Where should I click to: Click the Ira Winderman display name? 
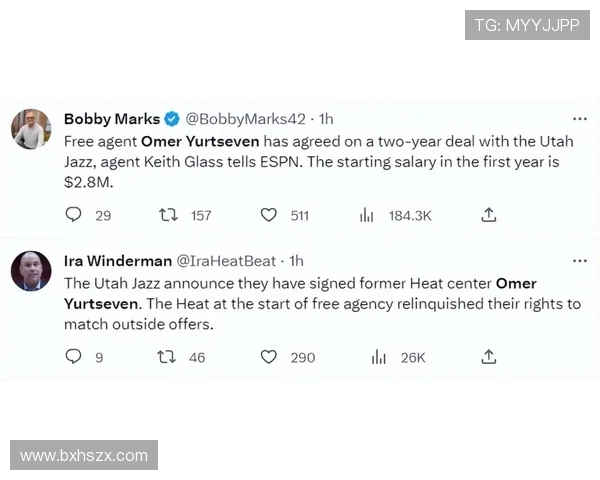tap(117, 261)
